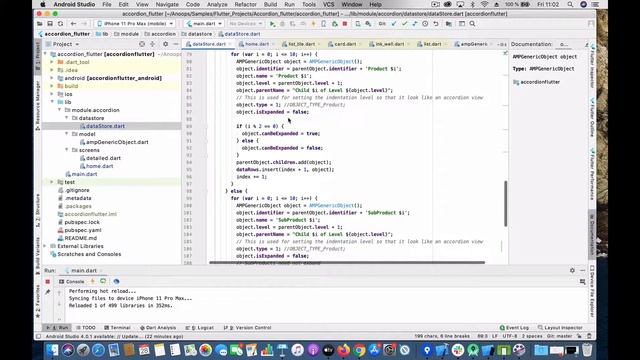This screenshot has width=640, height=360.
Task: Collapse the datastore folder in tree
Action: click(x=67, y=118)
